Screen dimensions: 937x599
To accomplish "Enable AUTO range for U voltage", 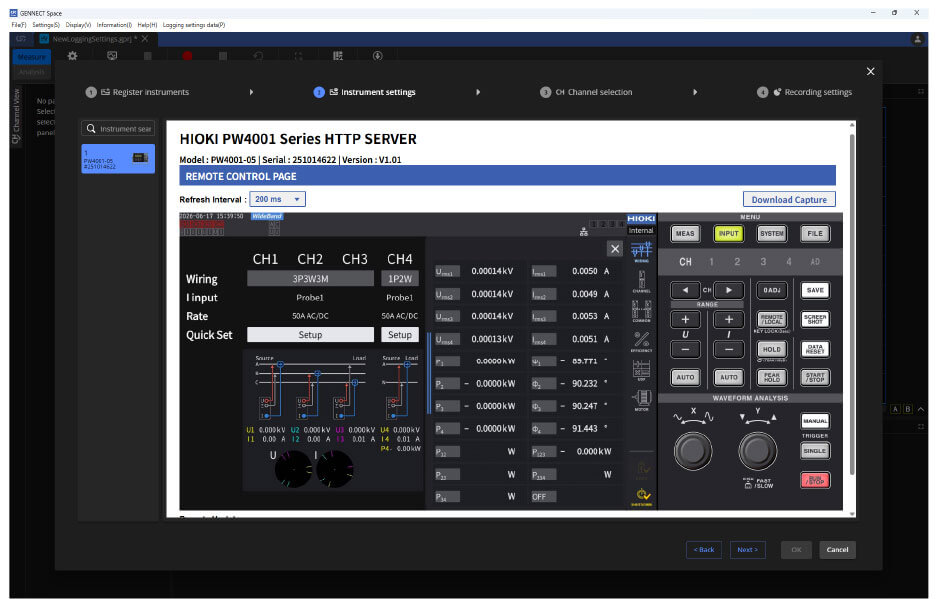I will pos(685,377).
